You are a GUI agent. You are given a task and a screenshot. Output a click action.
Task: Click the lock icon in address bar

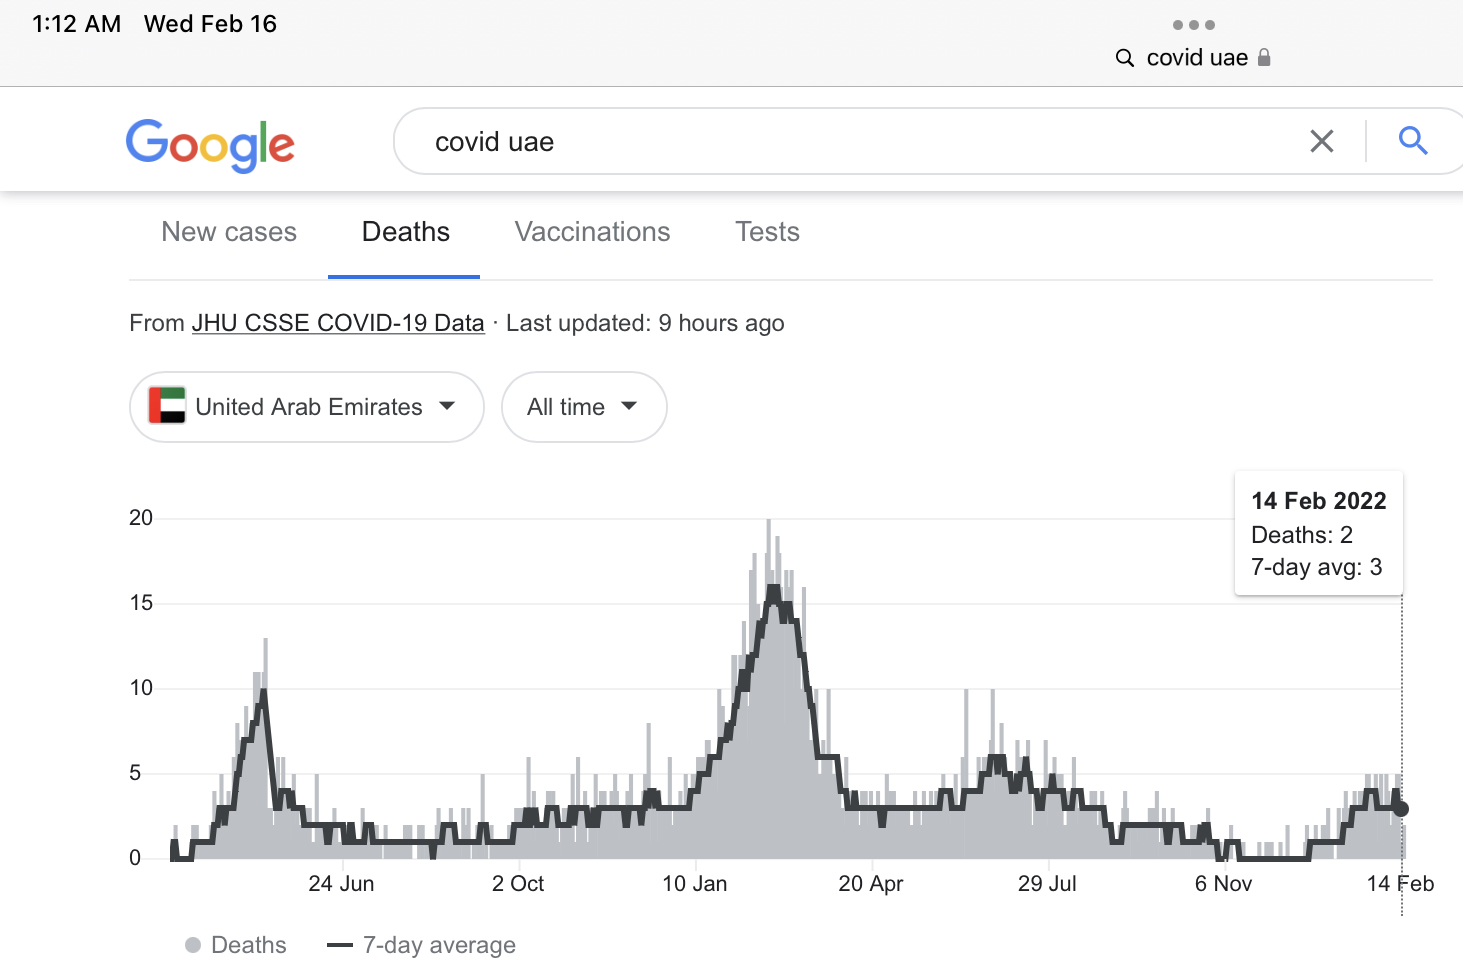pos(1264,58)
